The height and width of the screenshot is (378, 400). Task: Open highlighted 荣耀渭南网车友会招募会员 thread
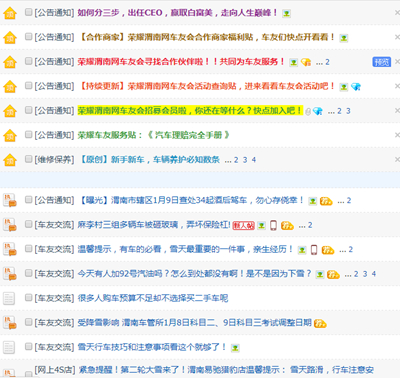(190, 111)
